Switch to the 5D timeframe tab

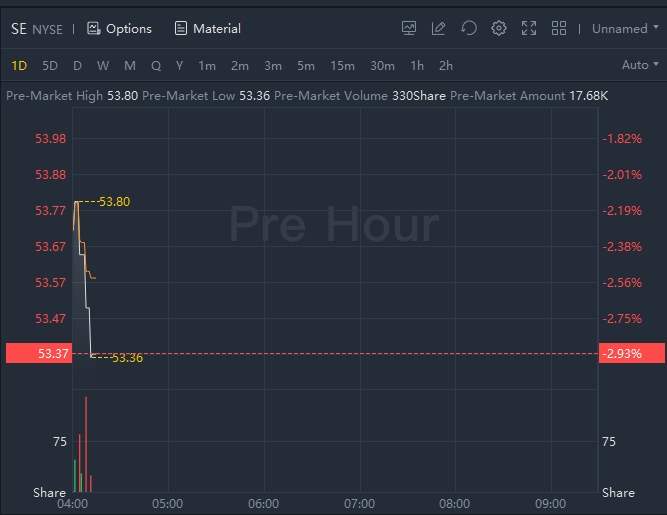tap(50, 66)
